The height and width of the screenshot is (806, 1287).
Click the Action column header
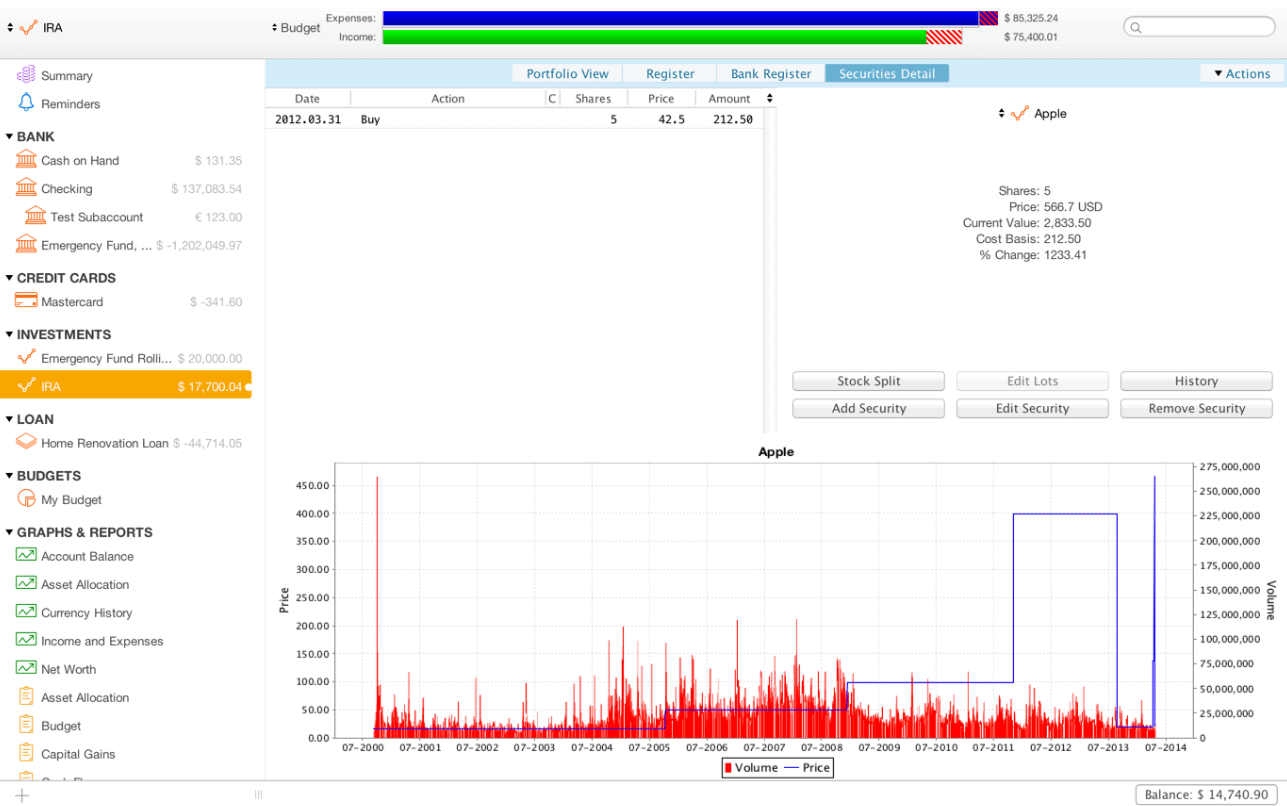[x=447, y=98]
